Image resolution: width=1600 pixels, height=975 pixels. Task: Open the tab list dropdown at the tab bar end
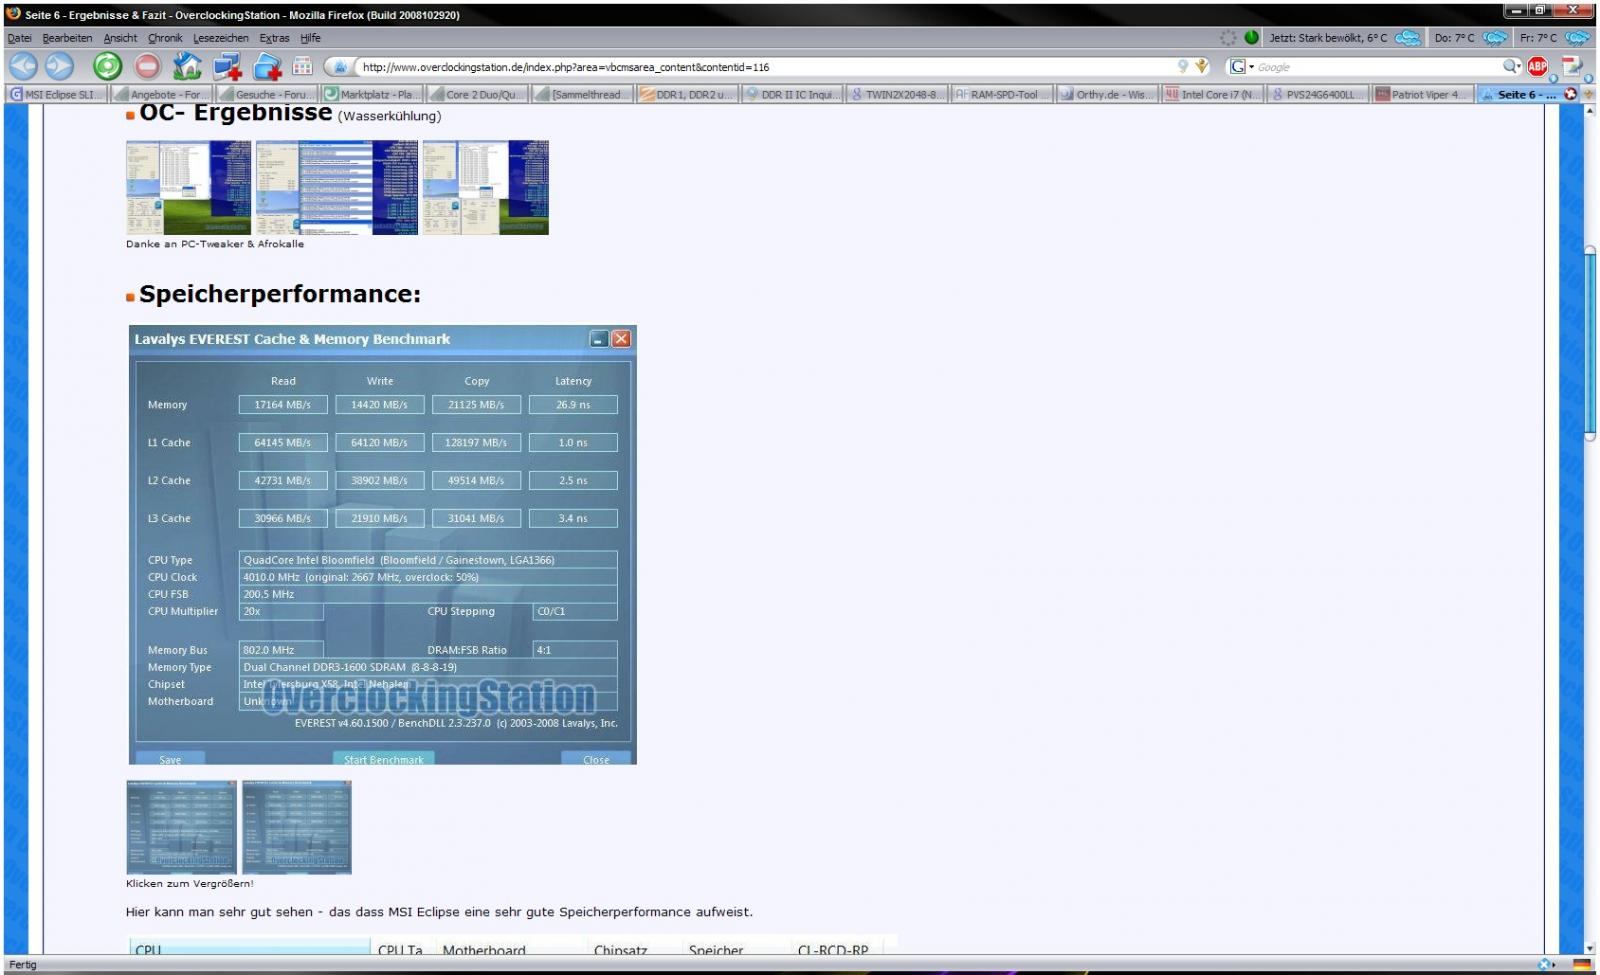click(x=1588, y=94)
